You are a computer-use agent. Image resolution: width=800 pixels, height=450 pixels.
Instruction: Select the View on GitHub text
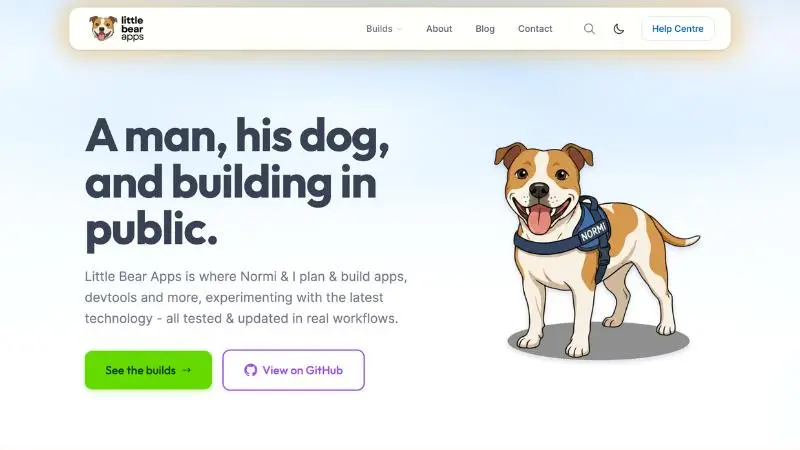[303, 370]
